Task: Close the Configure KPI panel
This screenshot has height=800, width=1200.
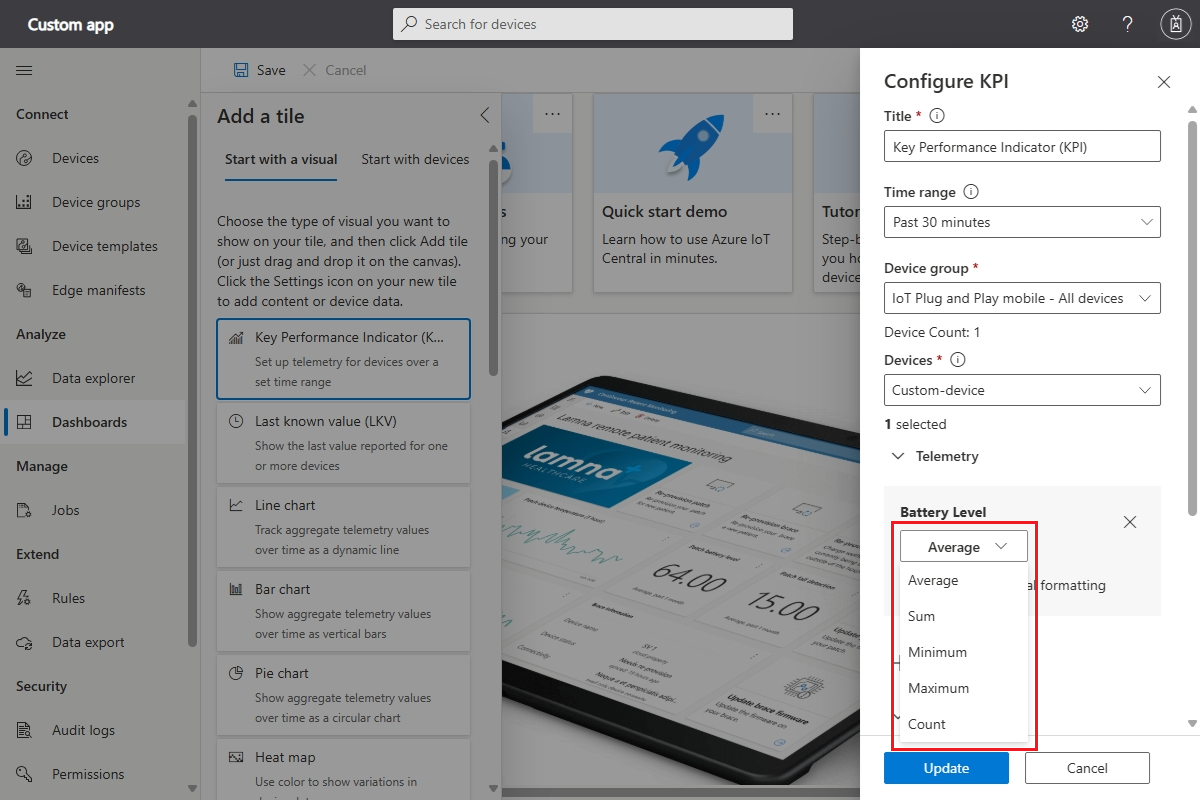Action: (x=1164, y=82)
